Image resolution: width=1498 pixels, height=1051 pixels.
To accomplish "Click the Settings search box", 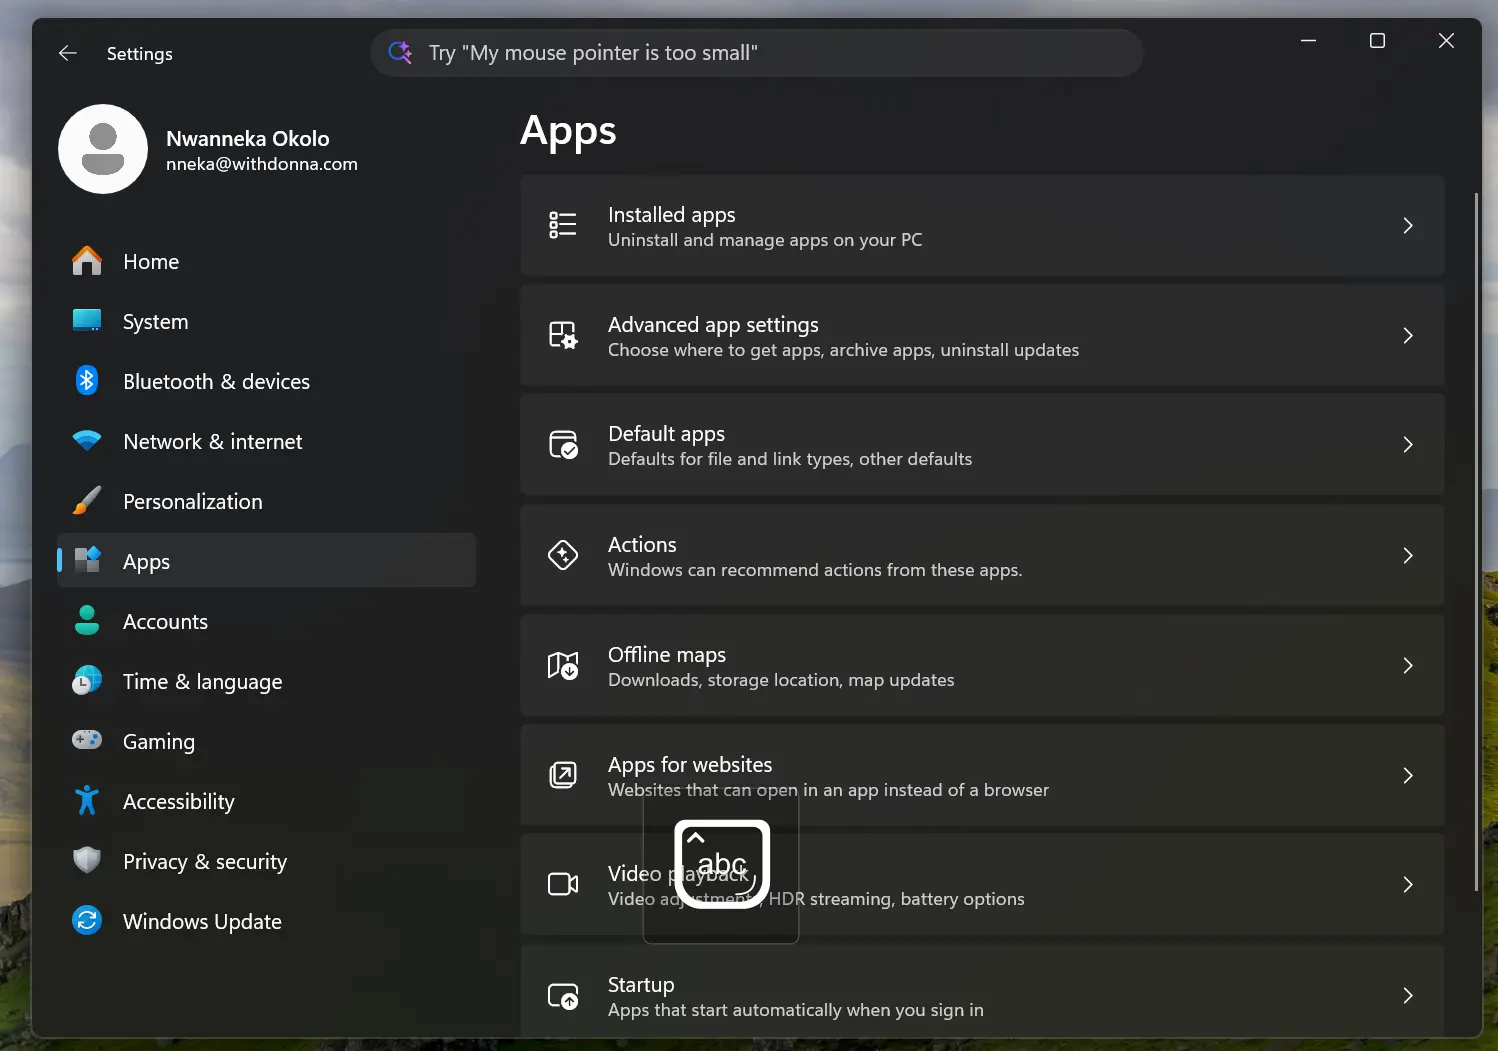I will coord(756,52).
